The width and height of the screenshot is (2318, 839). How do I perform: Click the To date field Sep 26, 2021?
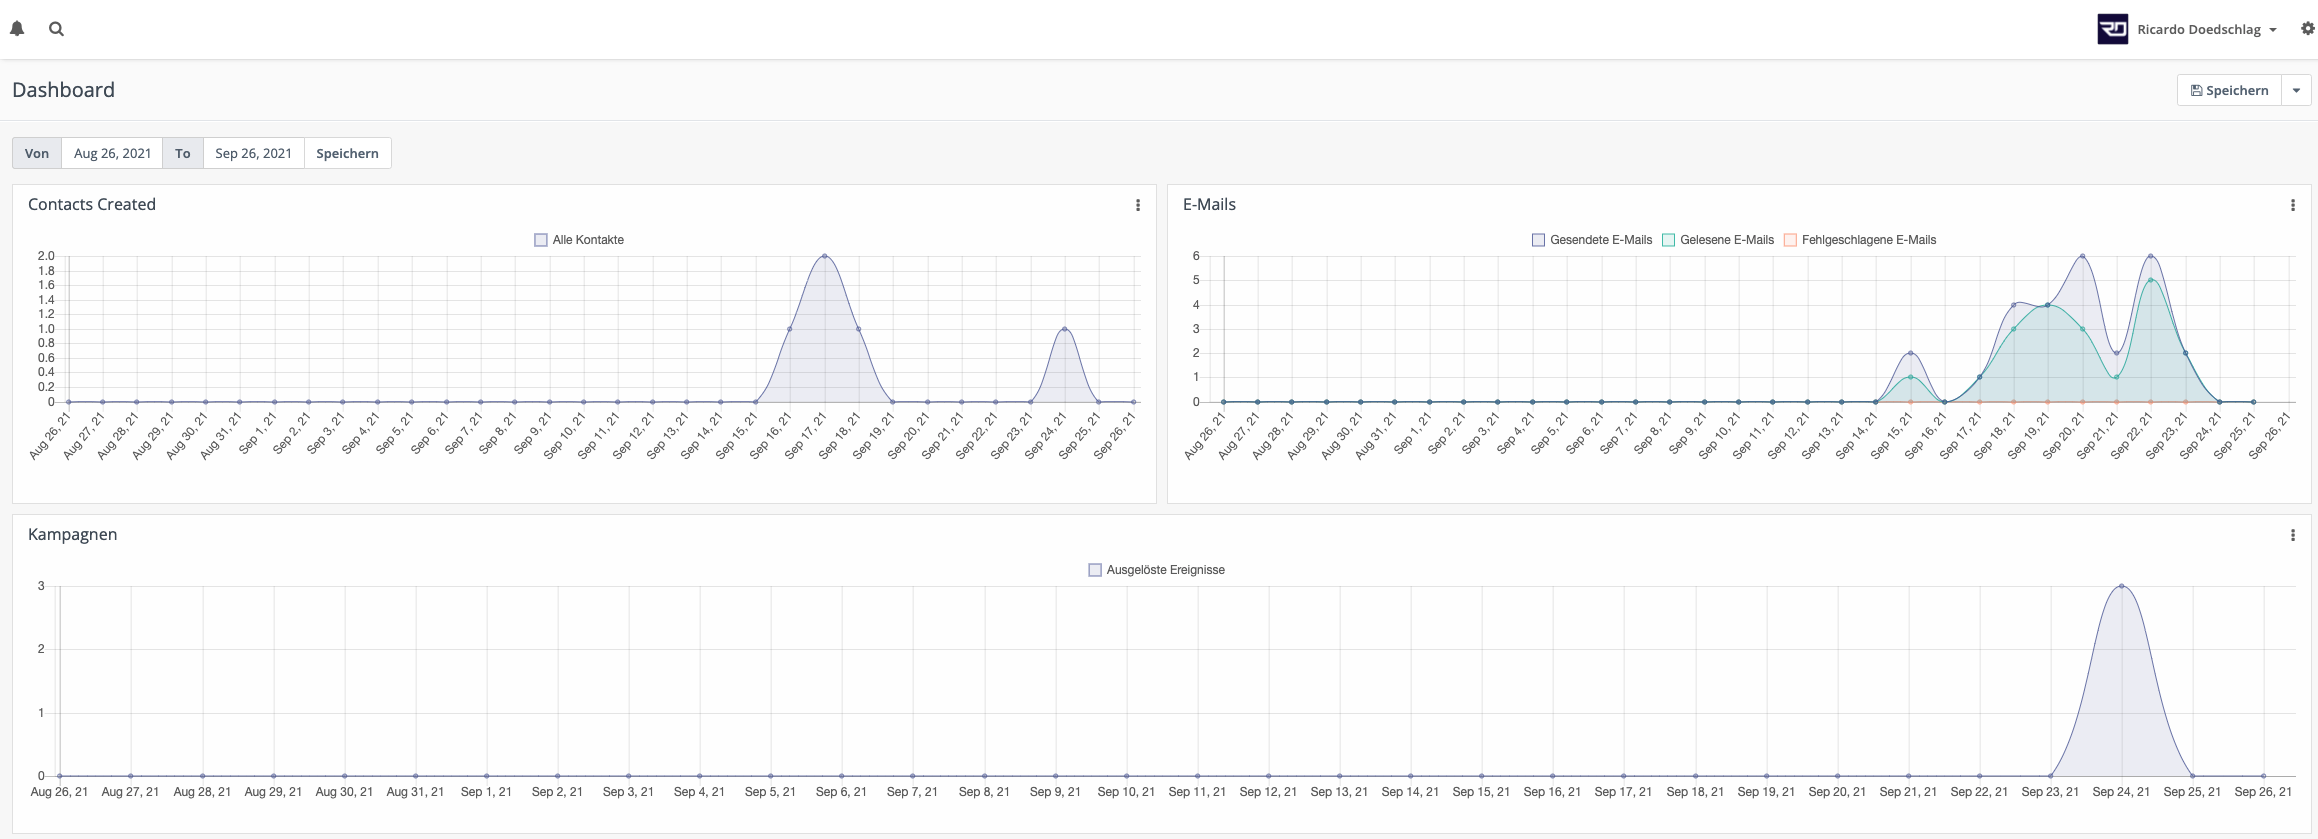click(253, 153)
